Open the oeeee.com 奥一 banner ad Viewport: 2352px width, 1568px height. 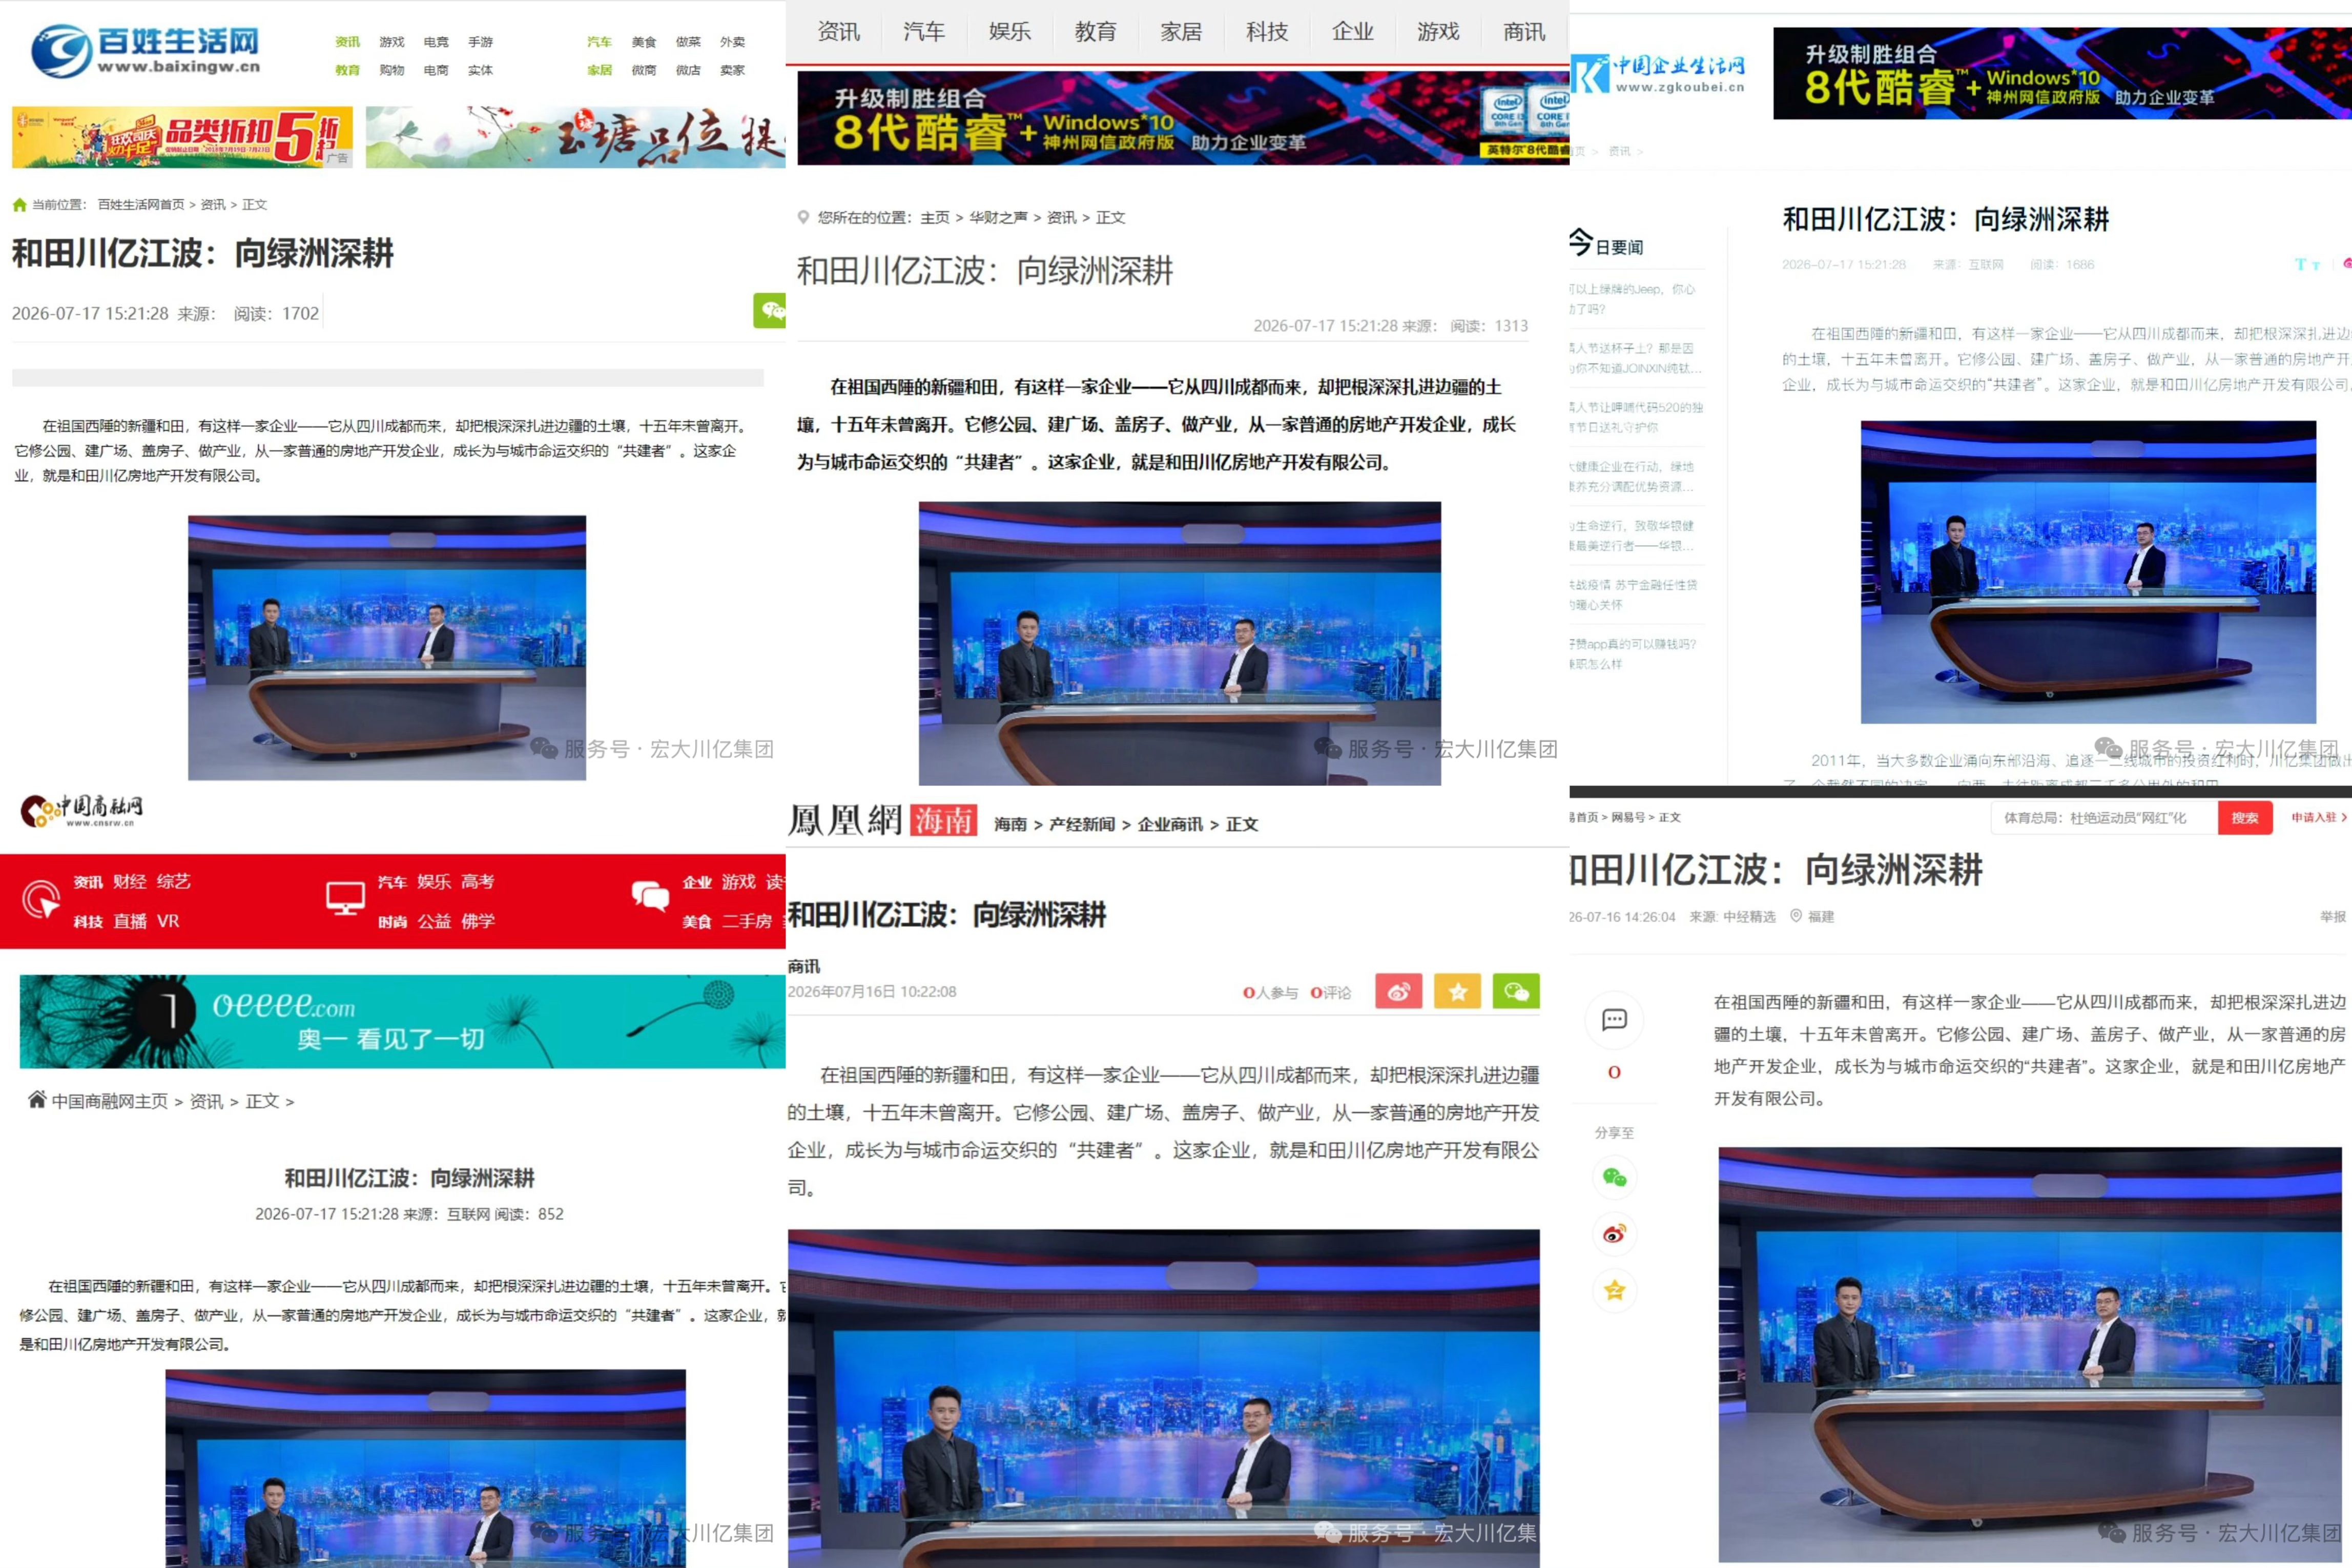pos(402,1021)
